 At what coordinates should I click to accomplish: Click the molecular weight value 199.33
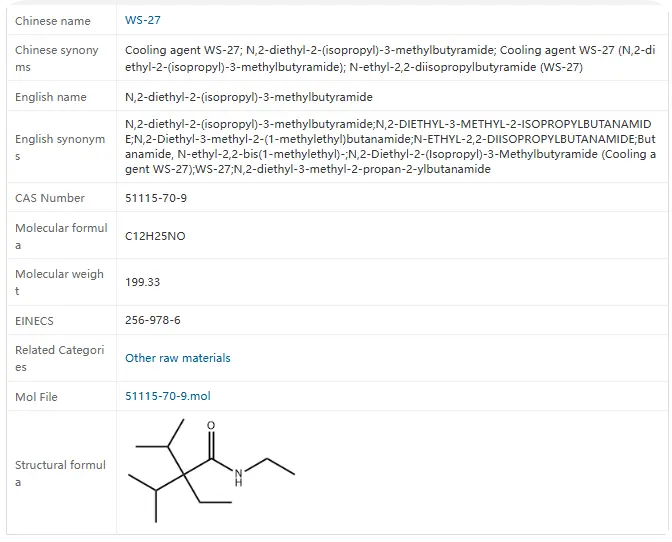142,282
